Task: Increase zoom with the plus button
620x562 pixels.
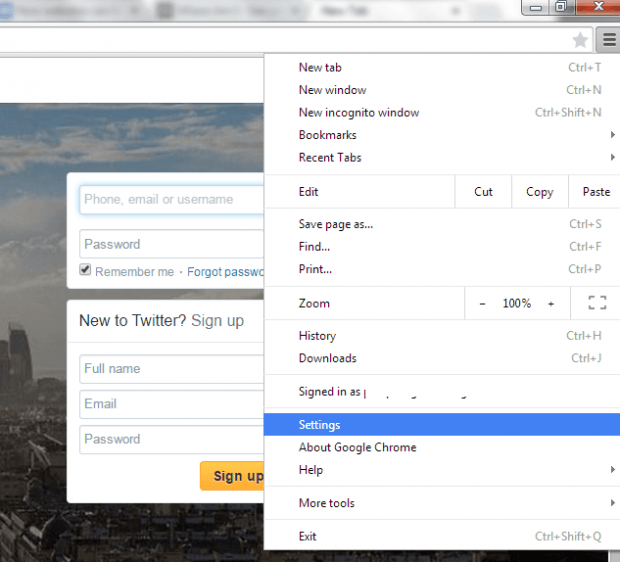Action: tap(551, 304)
